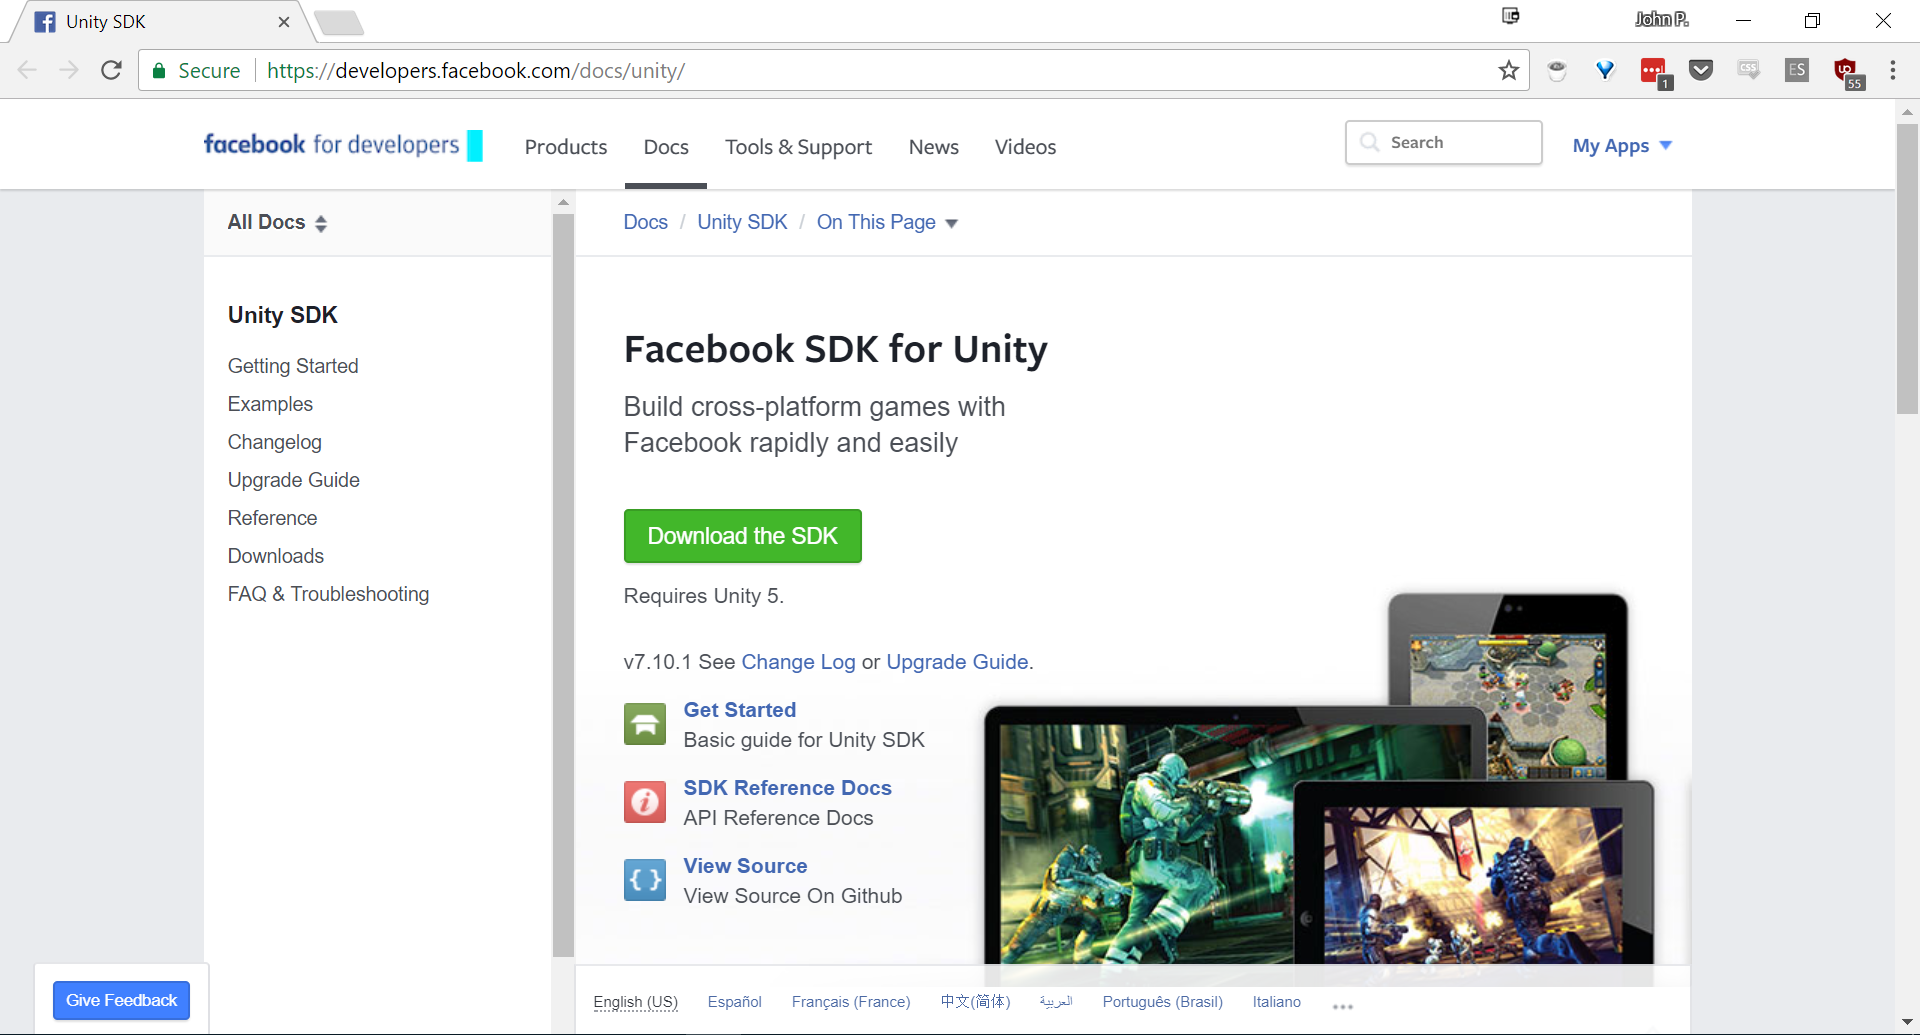Click the grey mask extension icon beside the star
1920x1035 pixels.
coord(1557,70)
